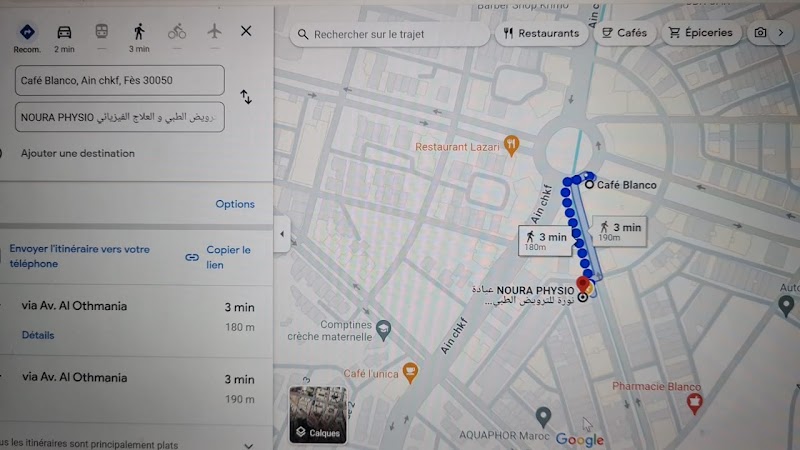Filter by Restaurants chip
800x450 pixels.
tap(541, 34)
